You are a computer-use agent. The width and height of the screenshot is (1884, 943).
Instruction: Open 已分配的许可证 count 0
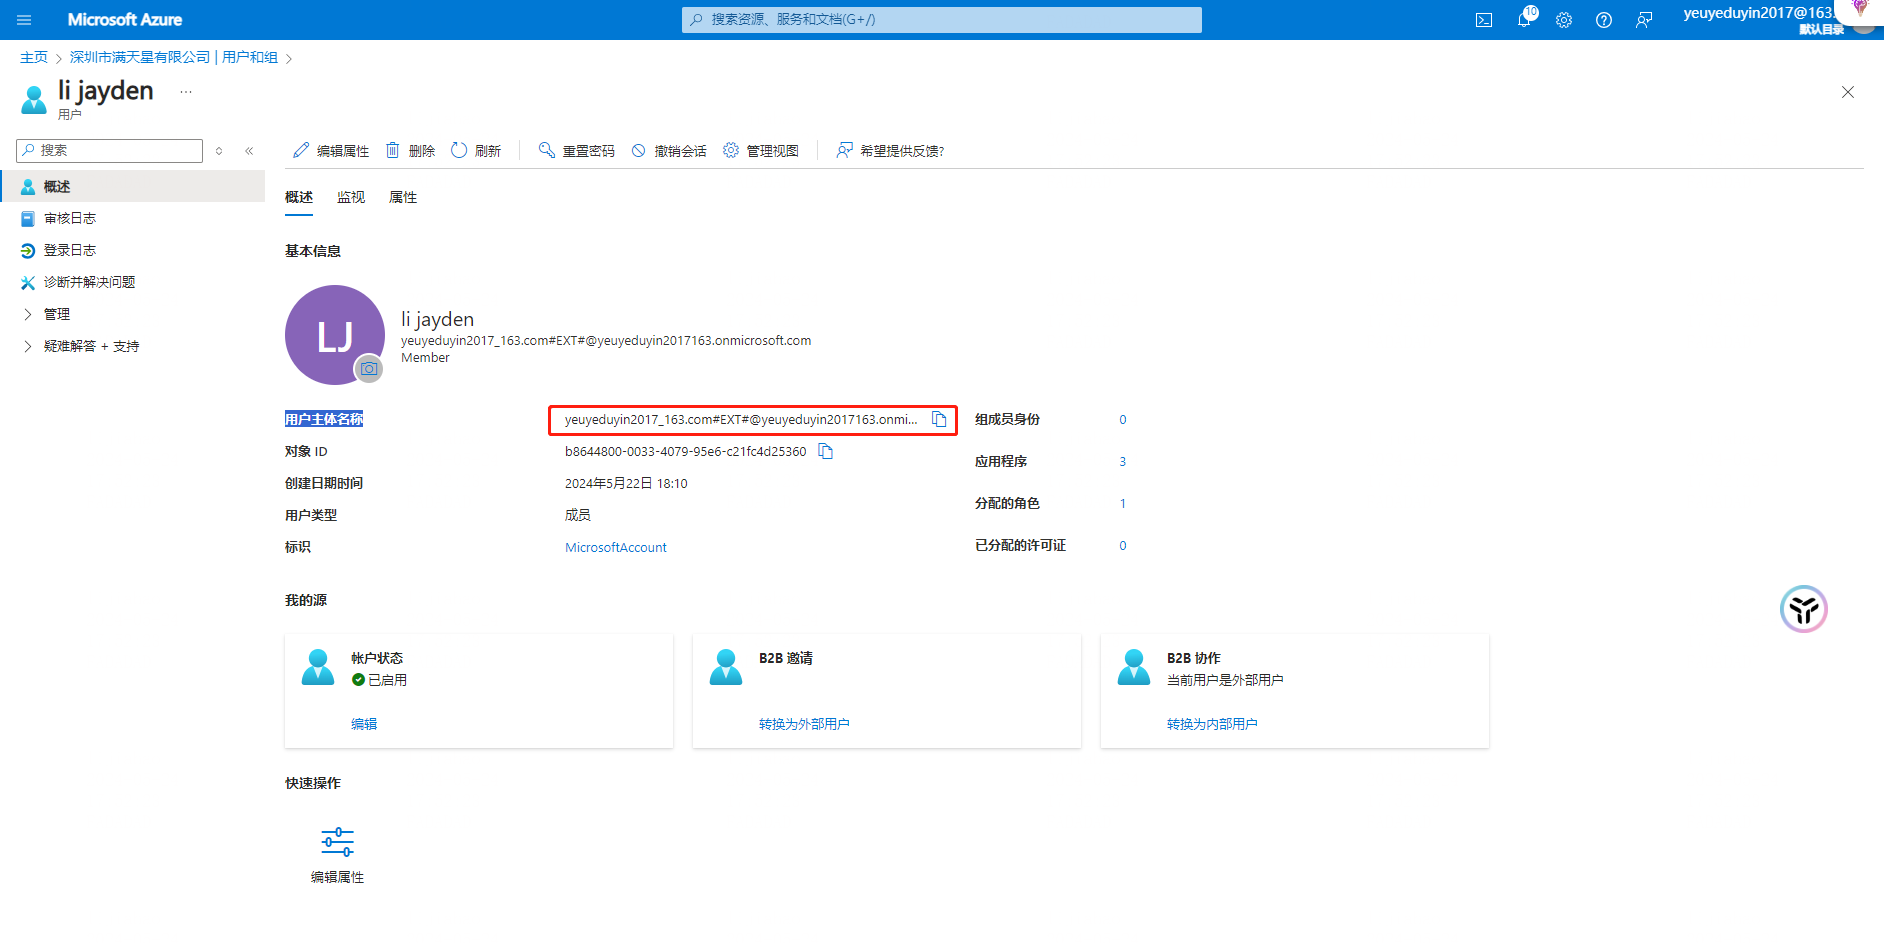coord(1123,546)
